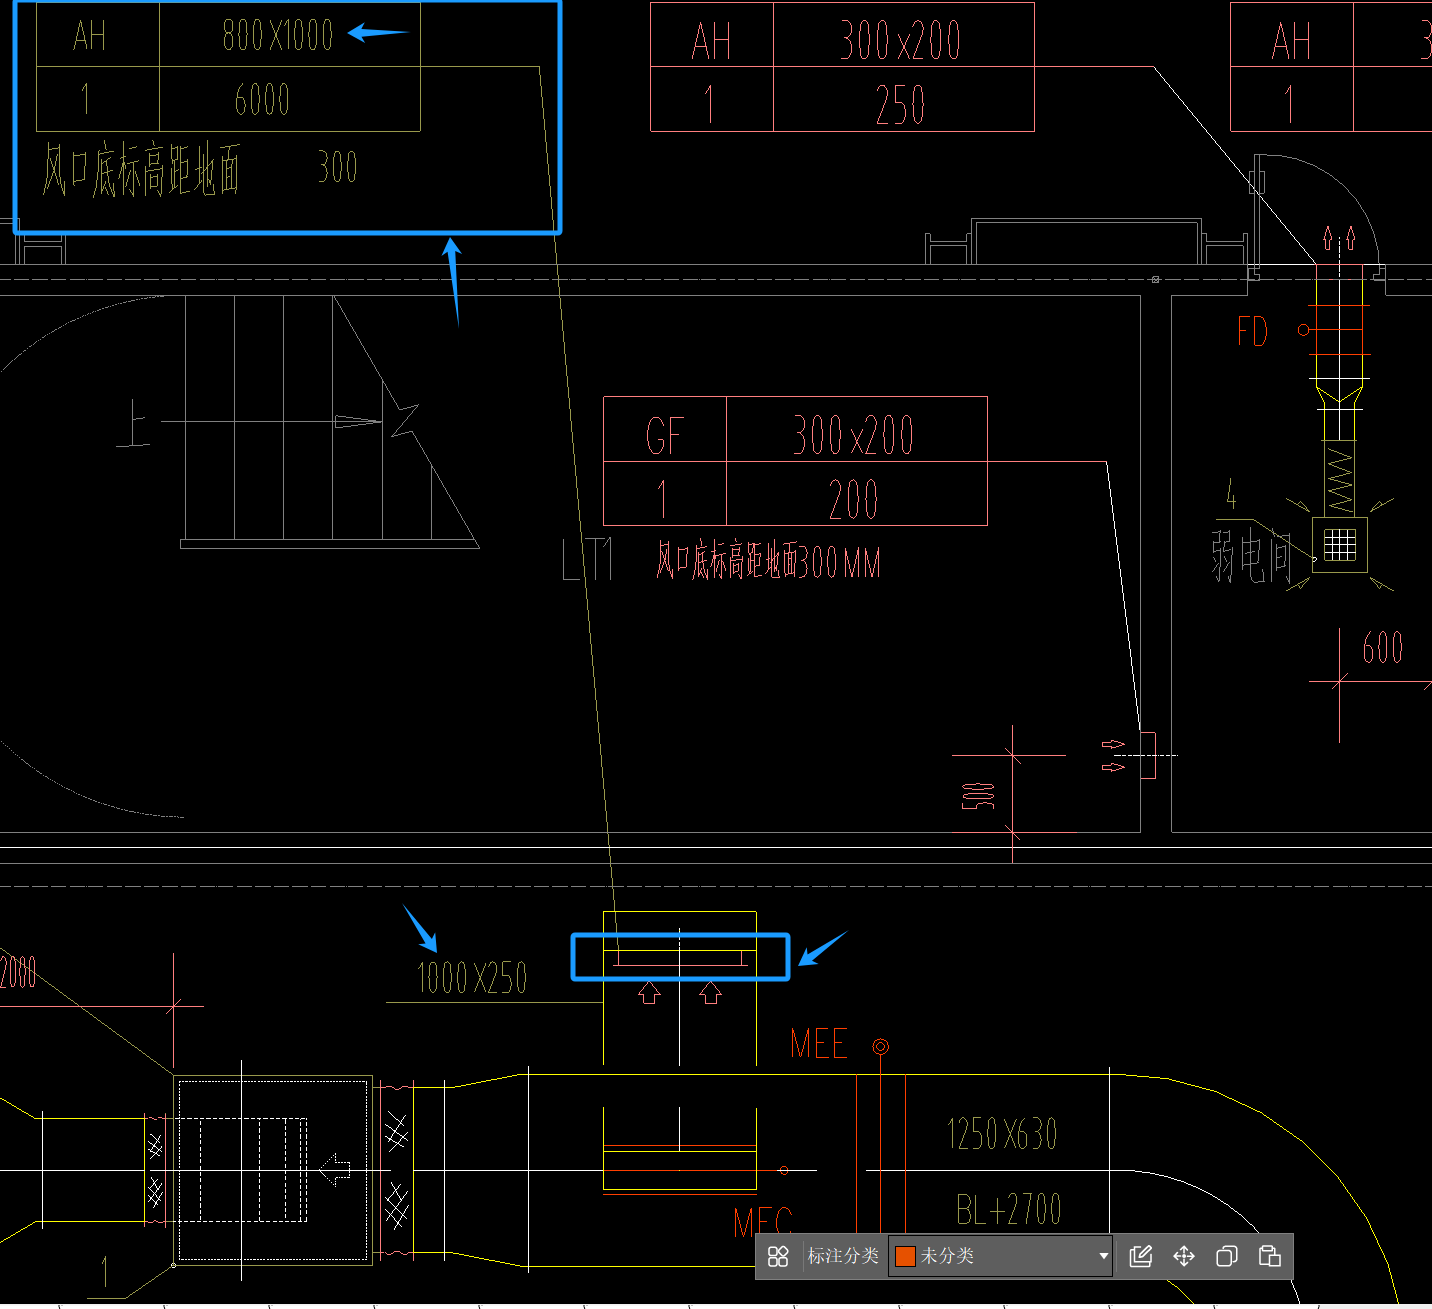Image resolution: width=1432 pixels, height=1309 pixels.
Task: Select the red MEC label
Action: (x=762, y=1223)
